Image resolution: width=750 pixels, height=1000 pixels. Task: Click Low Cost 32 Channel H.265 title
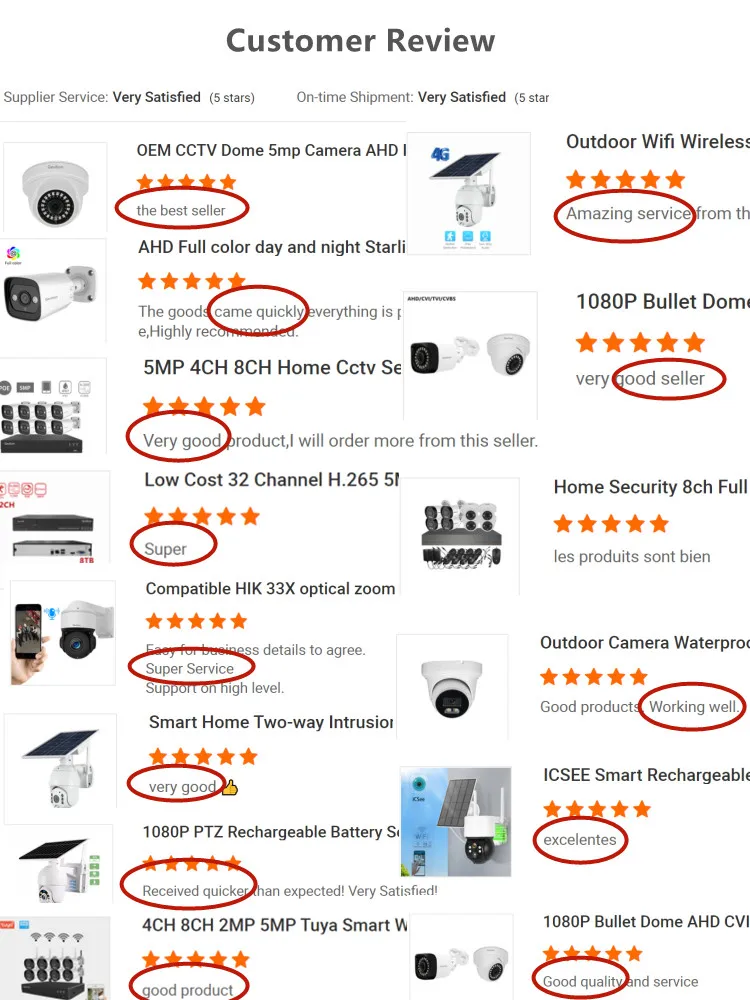(x=272, y=480)
